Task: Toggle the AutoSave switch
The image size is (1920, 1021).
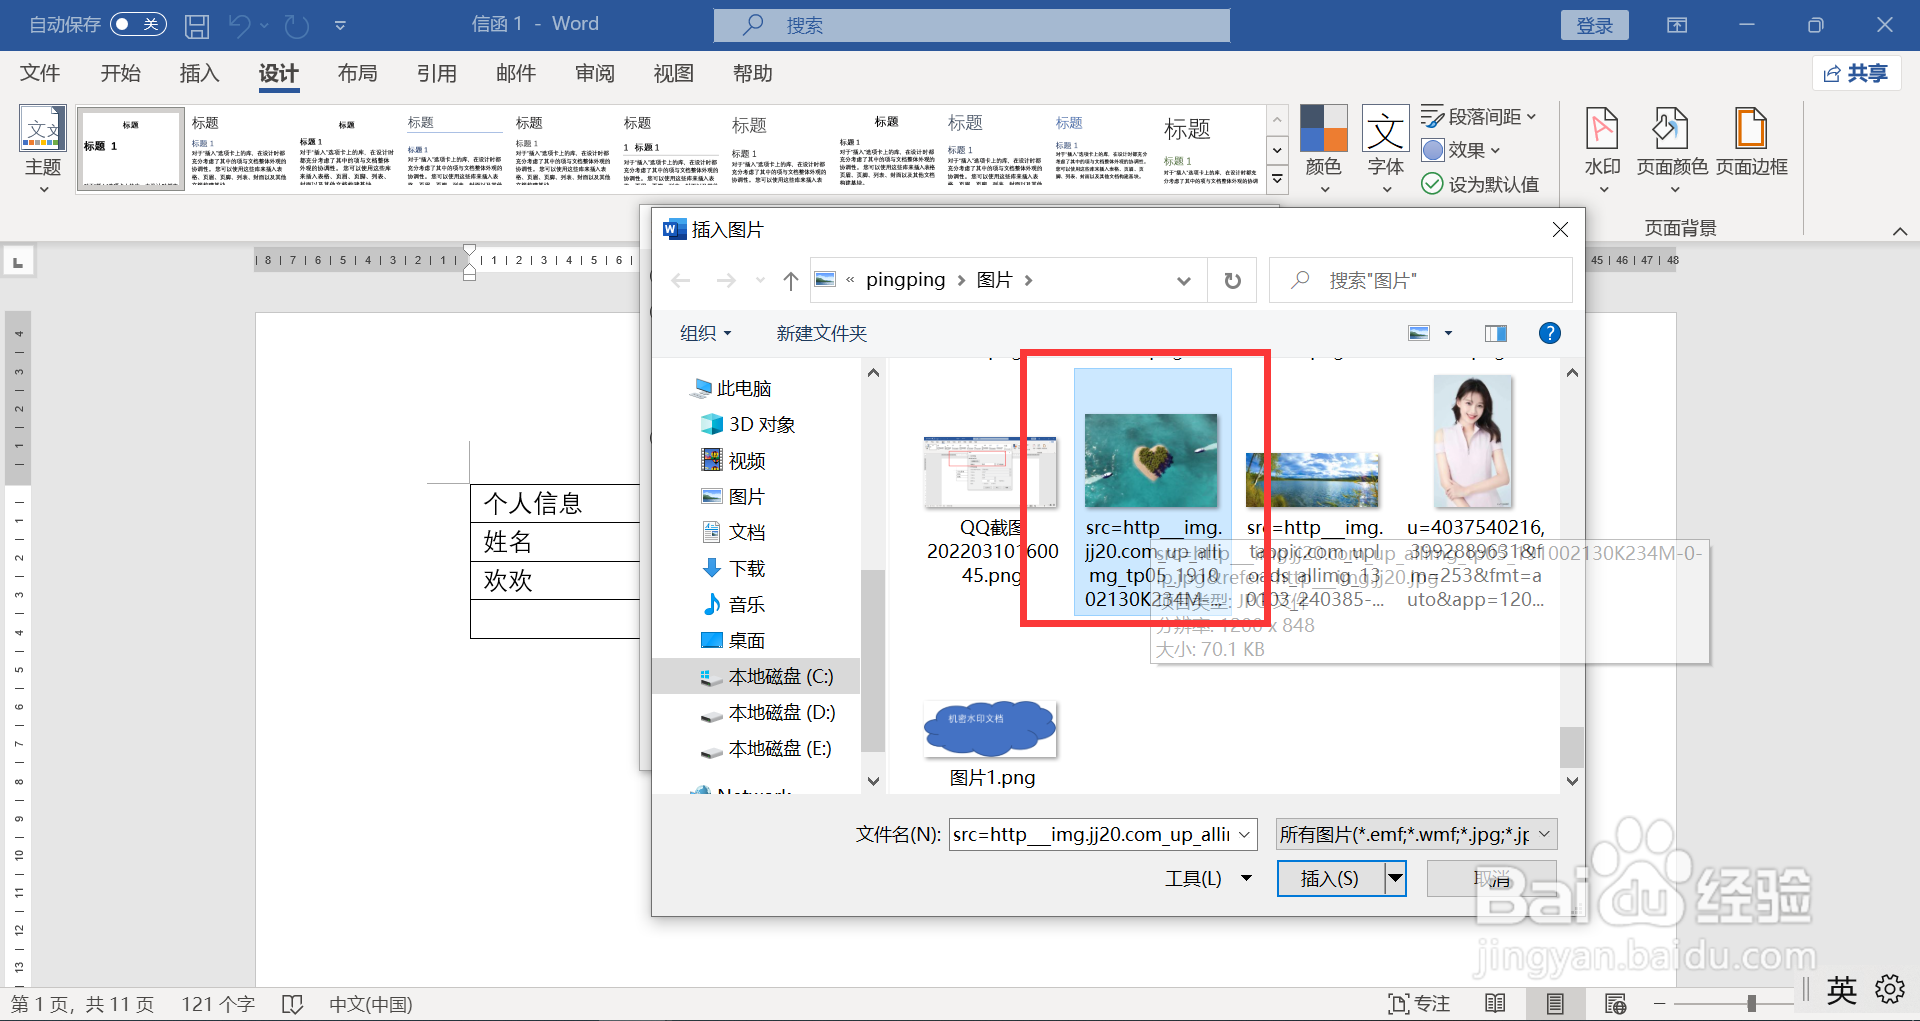Action: click(x=138, y=24)
